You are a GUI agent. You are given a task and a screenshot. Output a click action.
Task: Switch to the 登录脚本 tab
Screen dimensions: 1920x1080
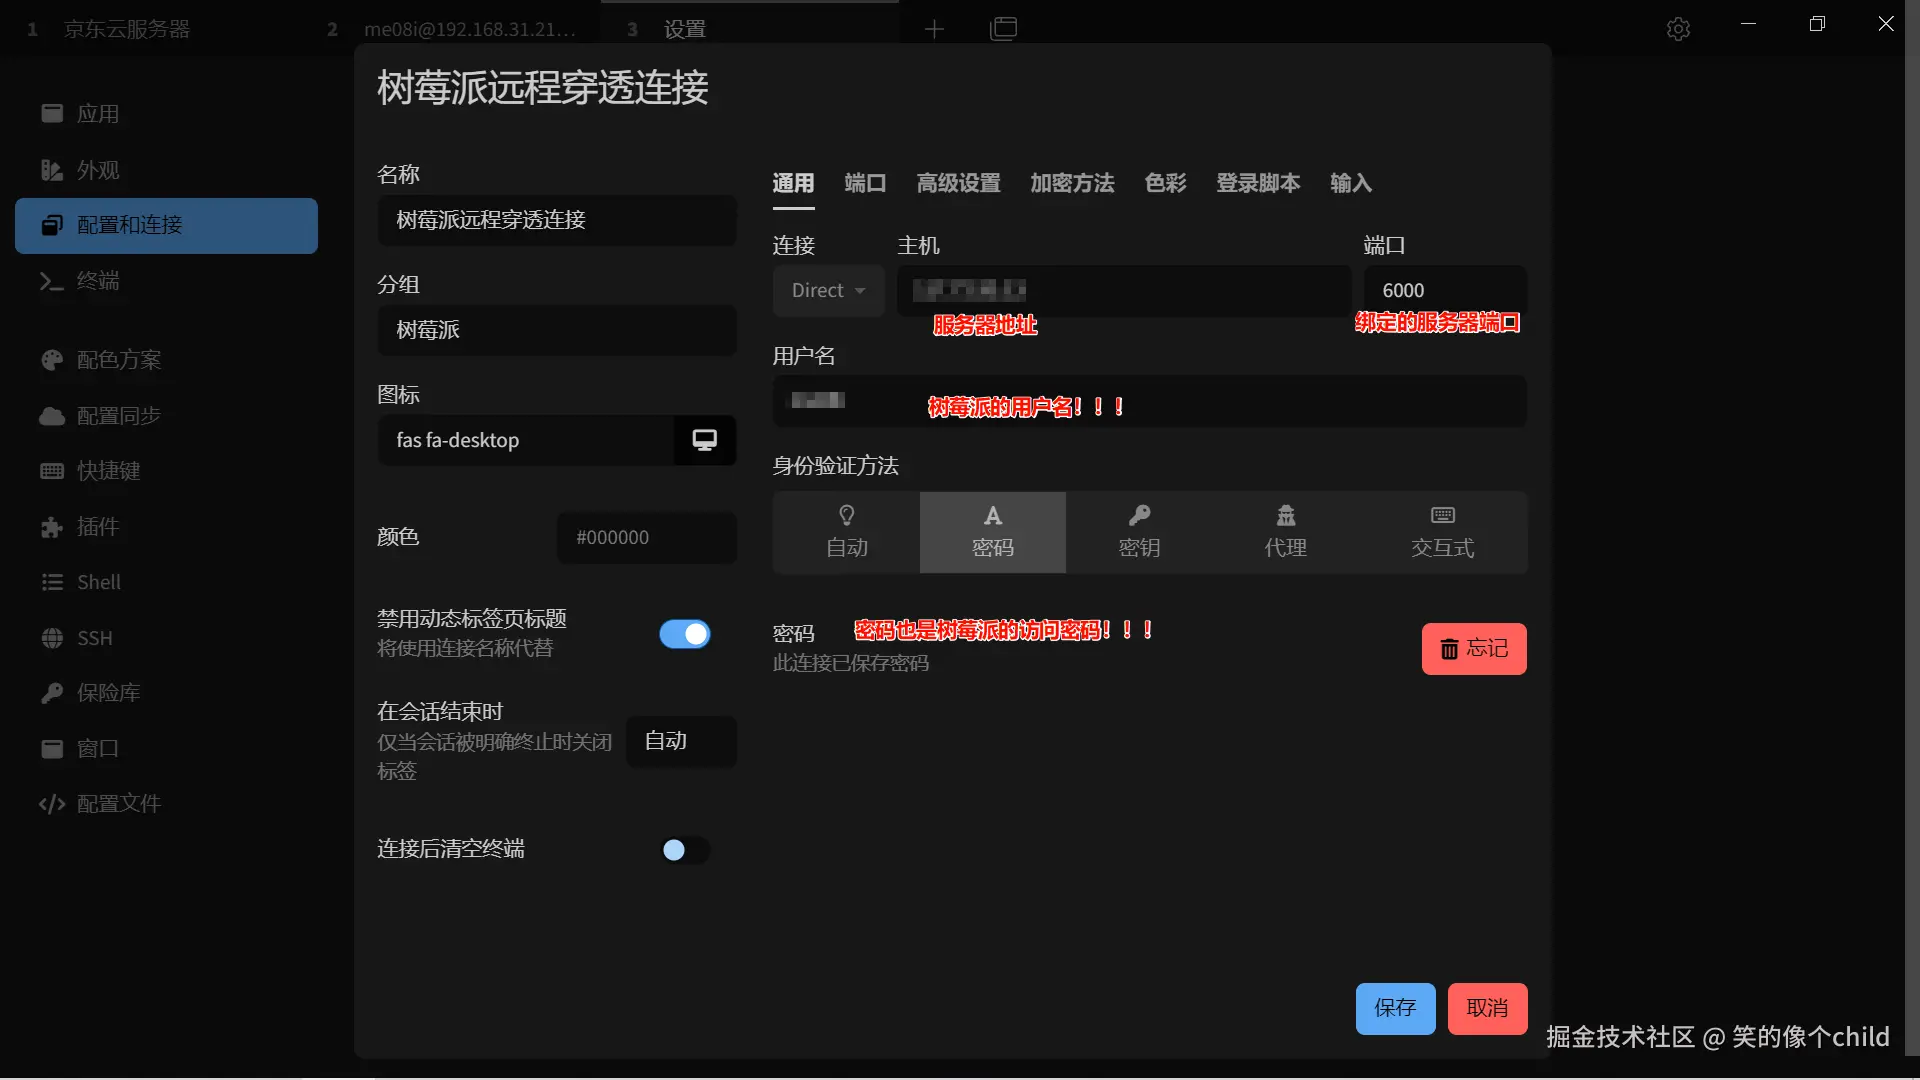(x=1257, y=183)
